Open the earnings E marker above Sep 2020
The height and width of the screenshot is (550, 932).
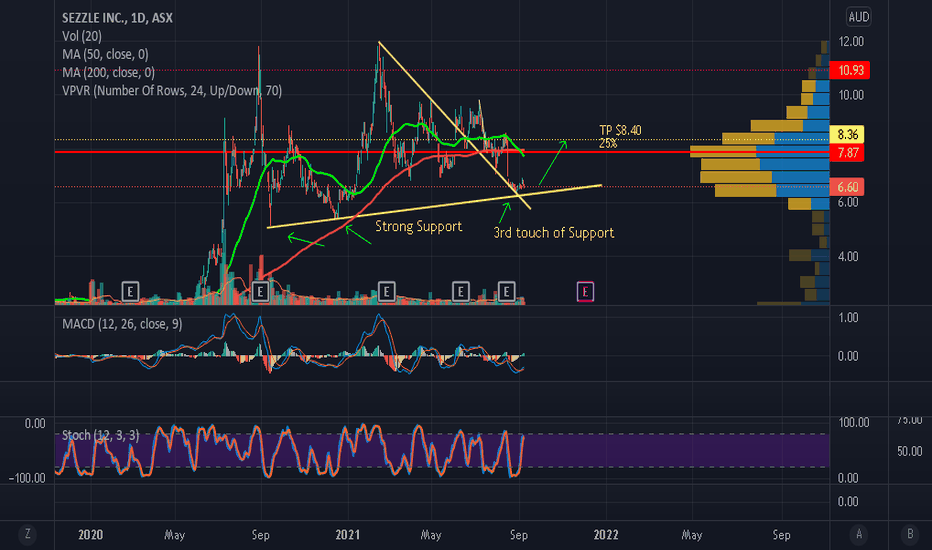[x=260, y=291]
